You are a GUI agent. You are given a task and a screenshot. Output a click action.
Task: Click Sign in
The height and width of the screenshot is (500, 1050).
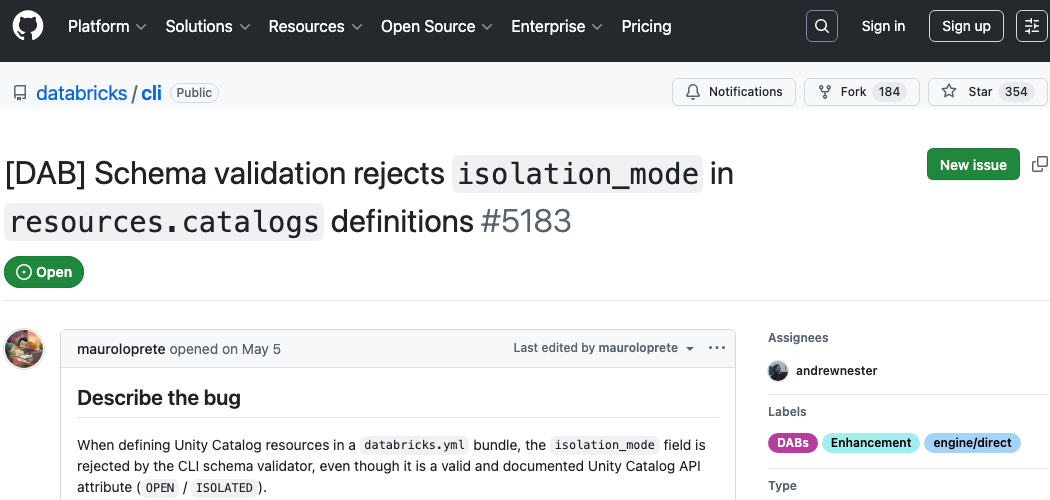[x=883, y=26]
